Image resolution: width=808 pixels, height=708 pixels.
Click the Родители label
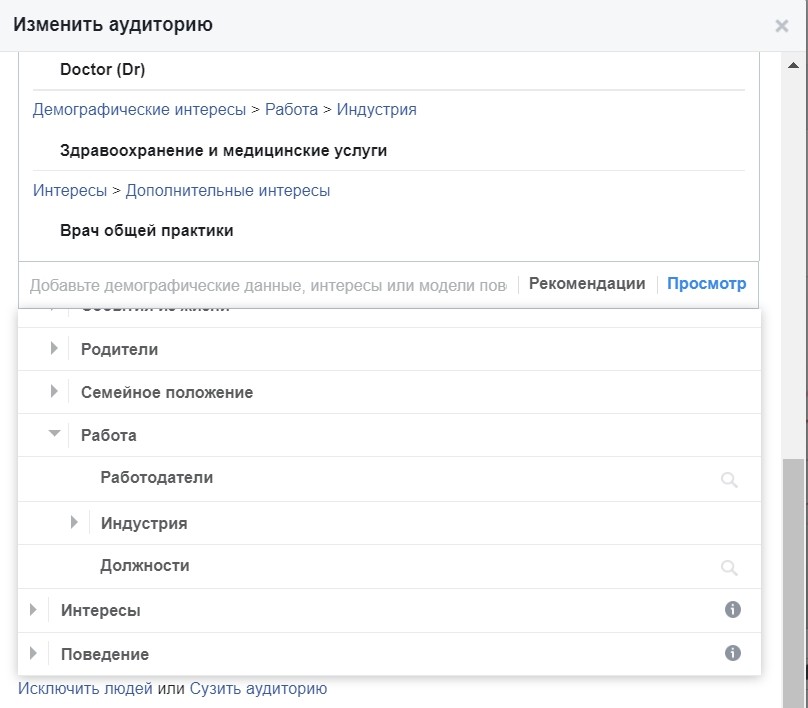click(x=120, y=349)
